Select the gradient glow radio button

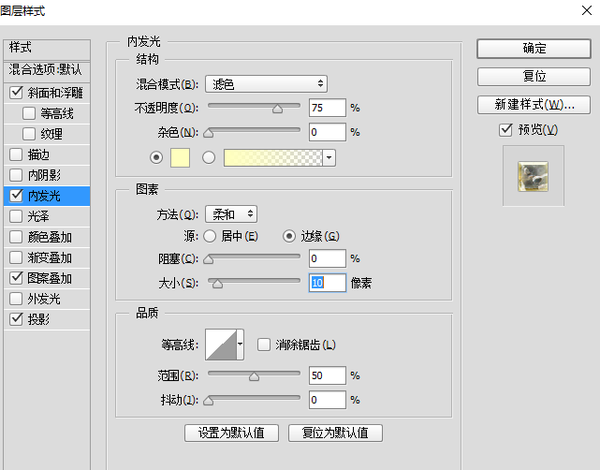[x=209, y=157]
